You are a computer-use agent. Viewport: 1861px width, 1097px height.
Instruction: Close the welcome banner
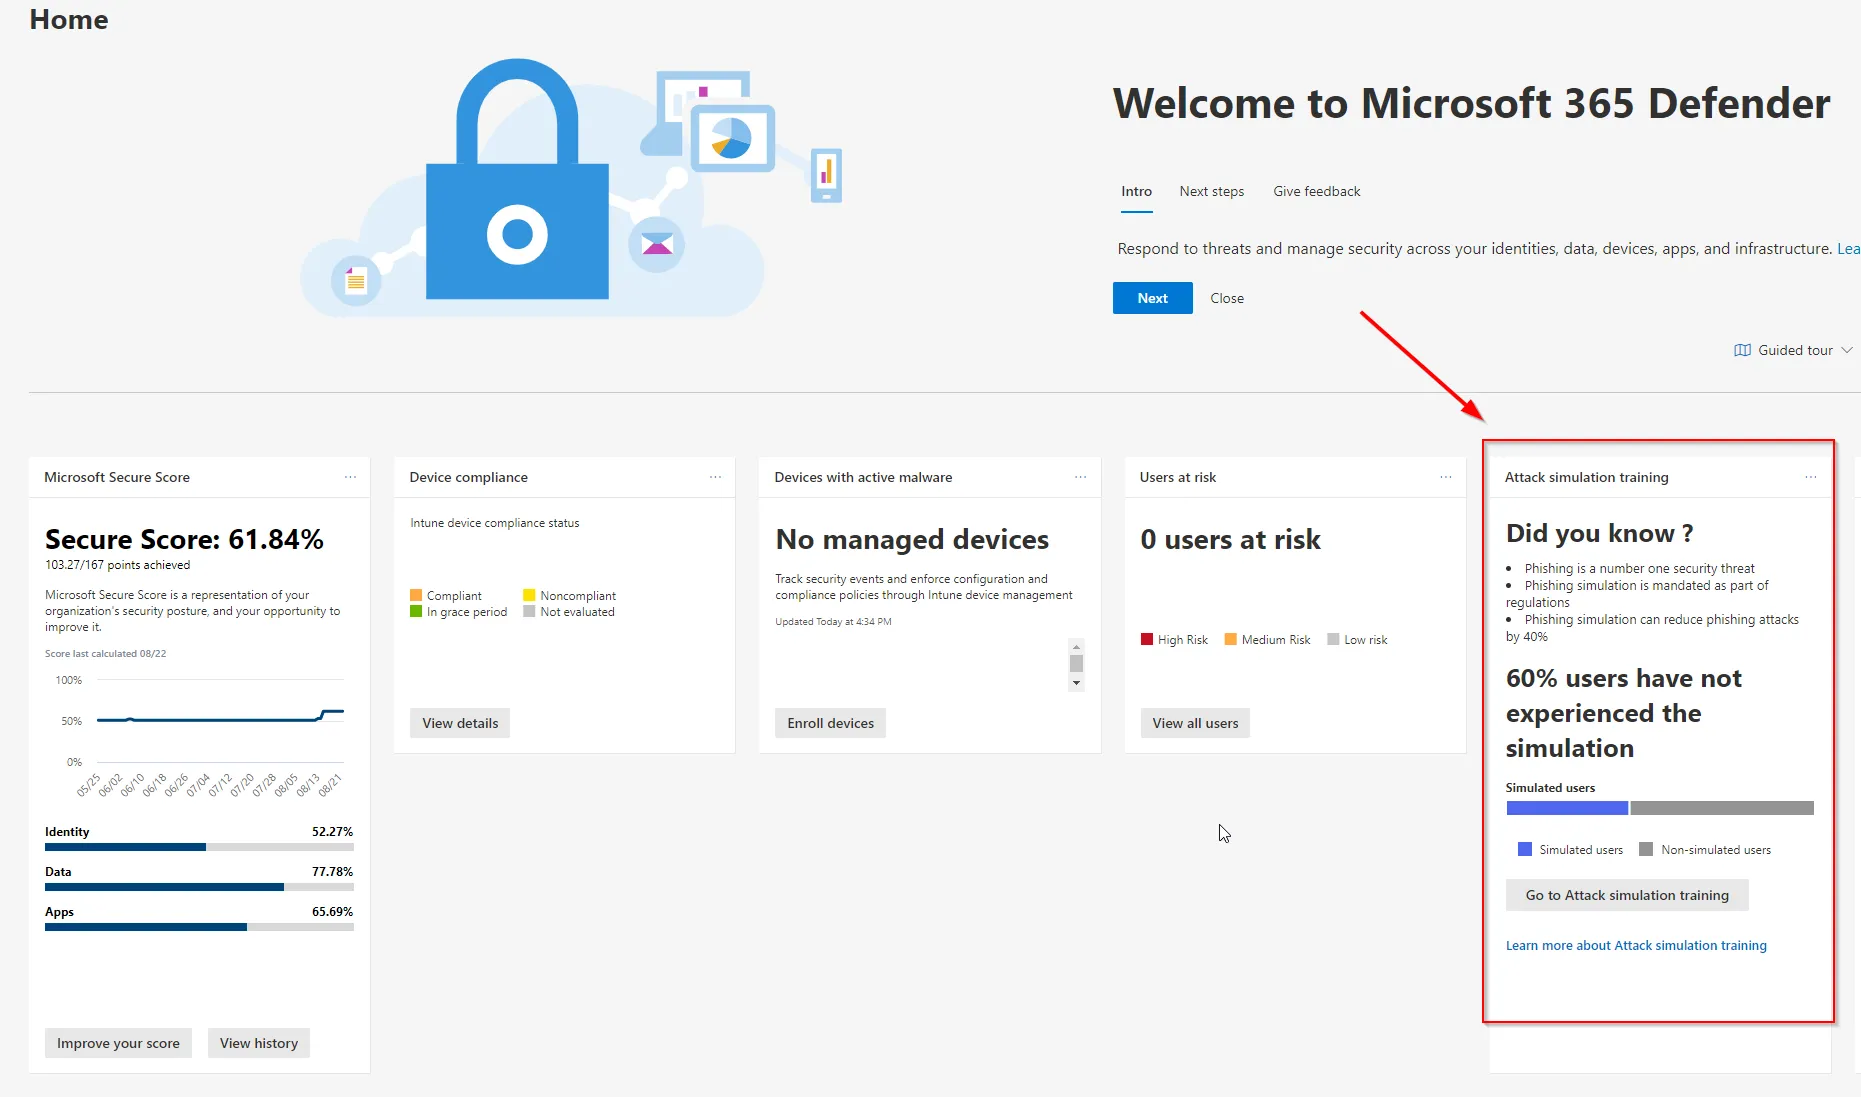1227,298
